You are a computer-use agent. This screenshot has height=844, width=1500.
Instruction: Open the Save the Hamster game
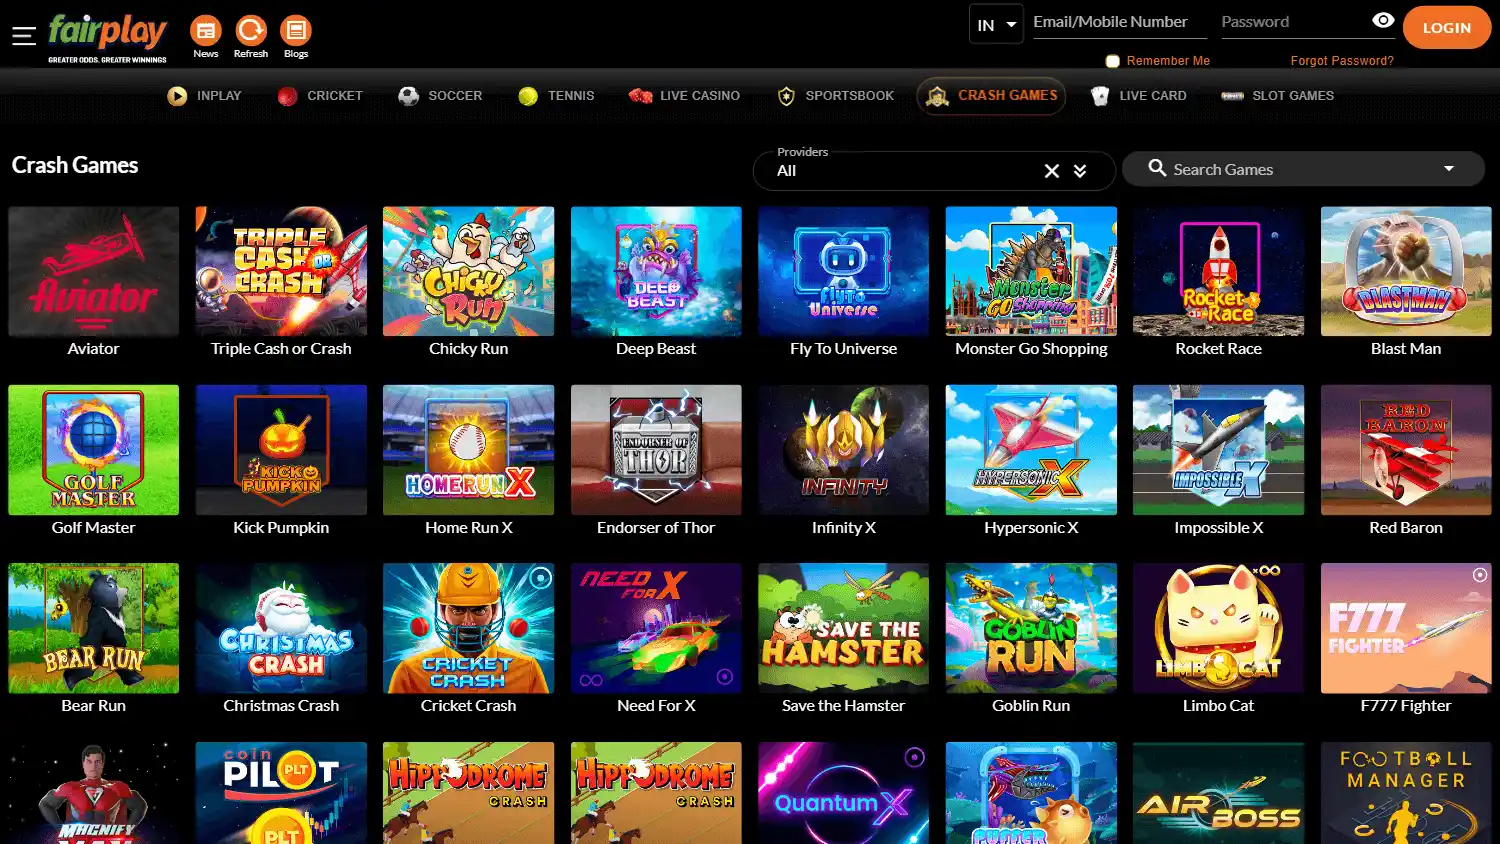pyautogui.click(x=843, y=628)
